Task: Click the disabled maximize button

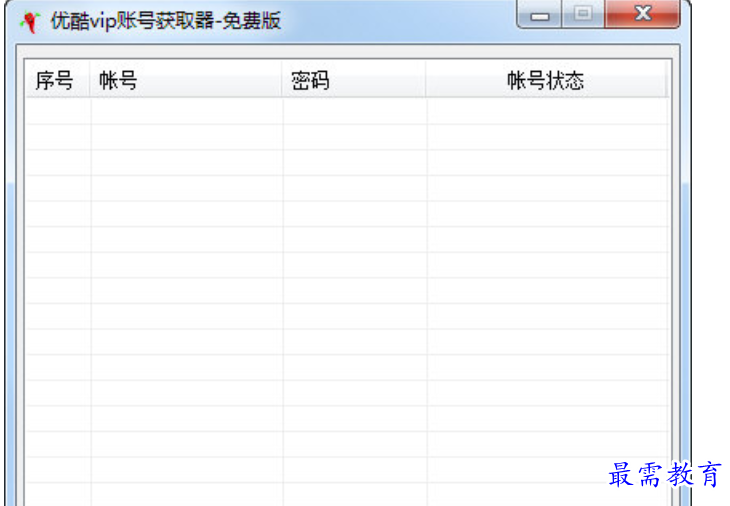Action: coord(583,14)
